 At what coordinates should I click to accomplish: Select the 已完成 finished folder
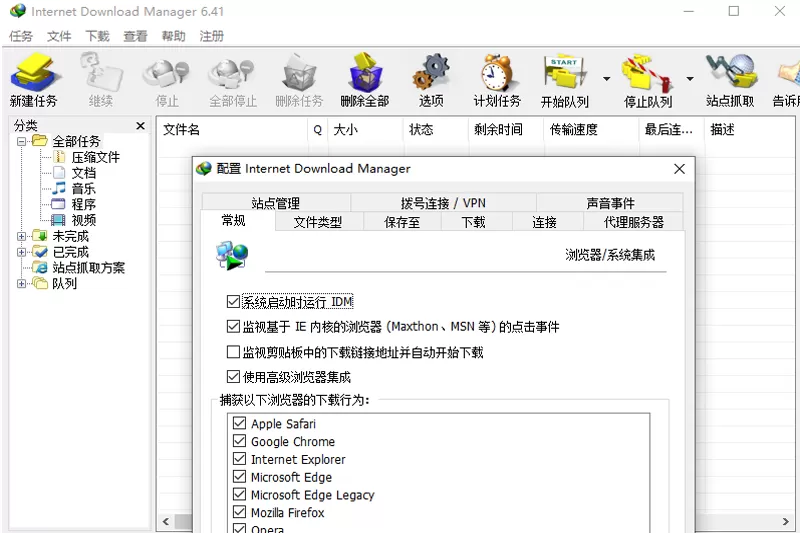[70, 252]
